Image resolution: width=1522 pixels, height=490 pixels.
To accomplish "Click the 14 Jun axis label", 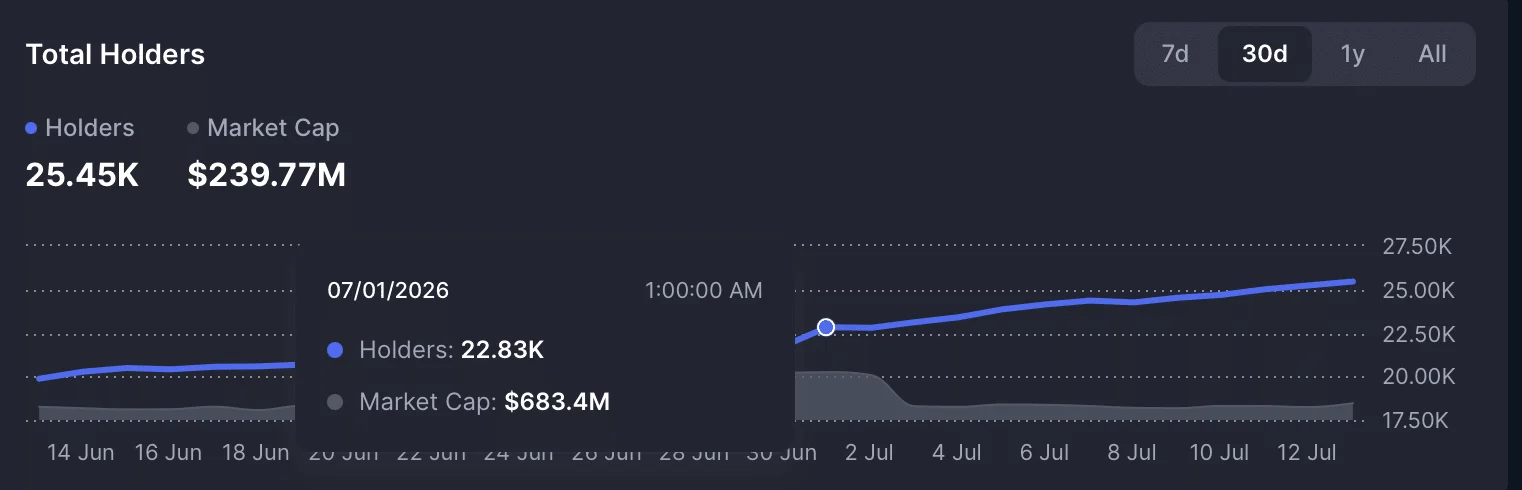I will tap(81, 452).
